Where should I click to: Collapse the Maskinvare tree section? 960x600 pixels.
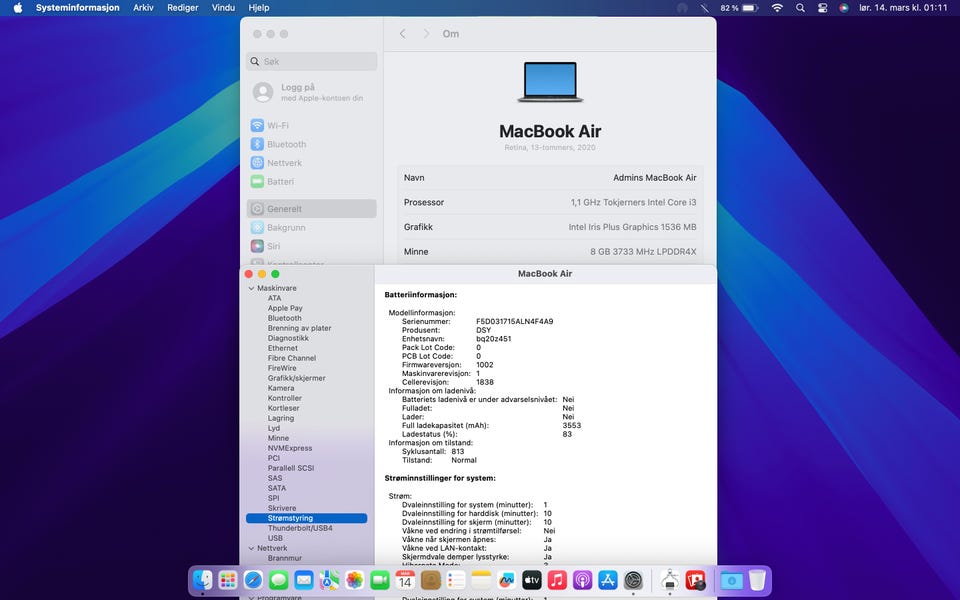click(251, 288)
